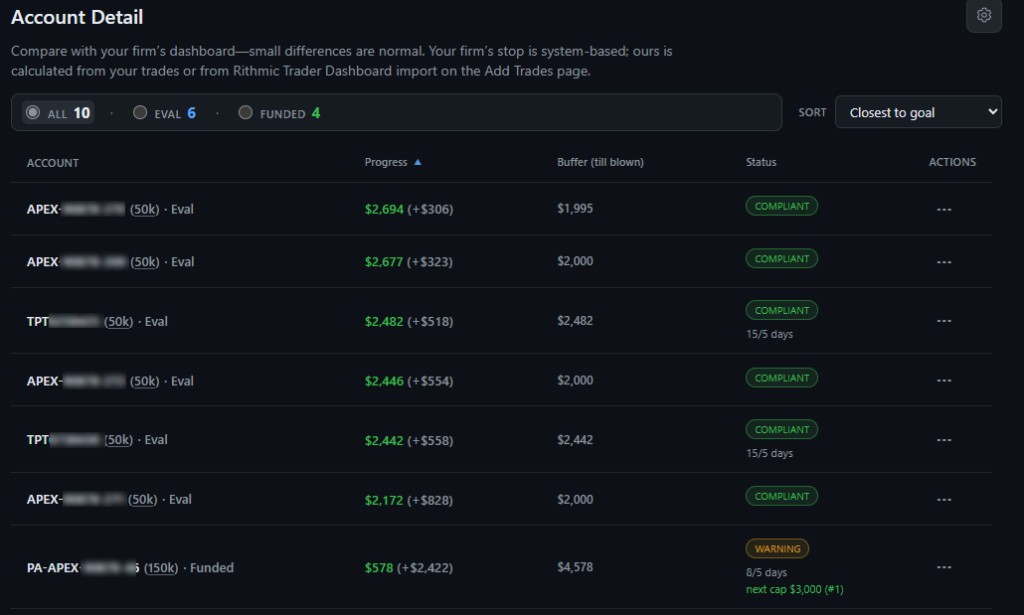Select the FUNDED 4 radio filter
This screenshot has width=1024, height=615.
[x=280, y=113]
